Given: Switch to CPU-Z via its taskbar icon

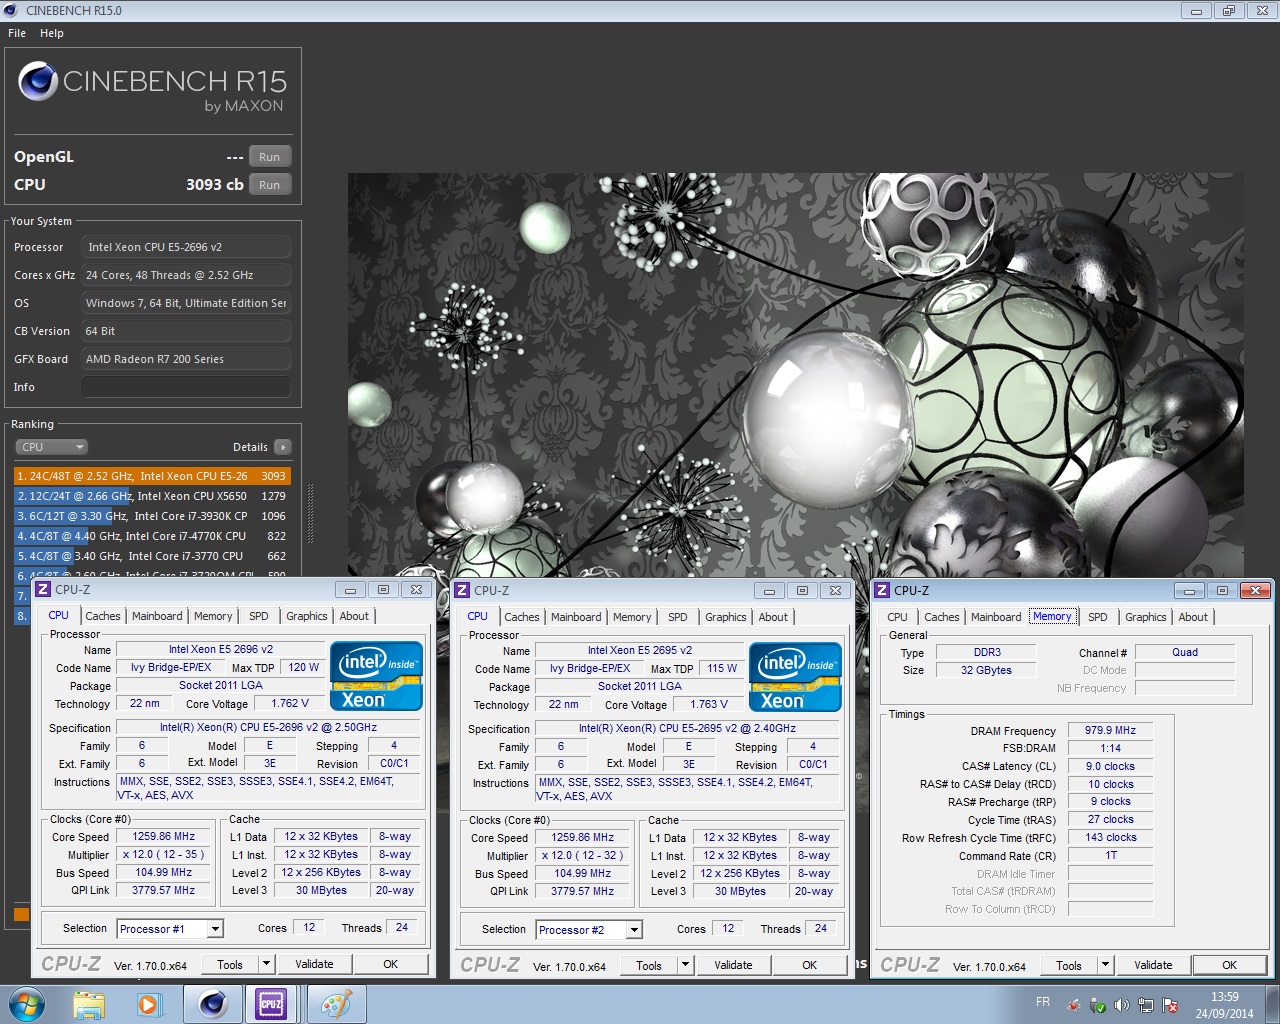Looking at the screenshot, I should point(271,1004).
